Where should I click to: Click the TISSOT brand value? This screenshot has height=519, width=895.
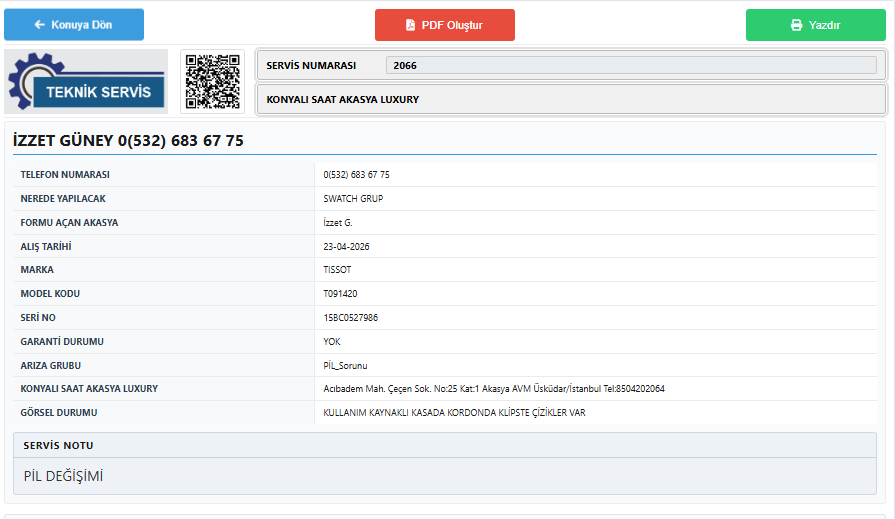coord(337,269)
